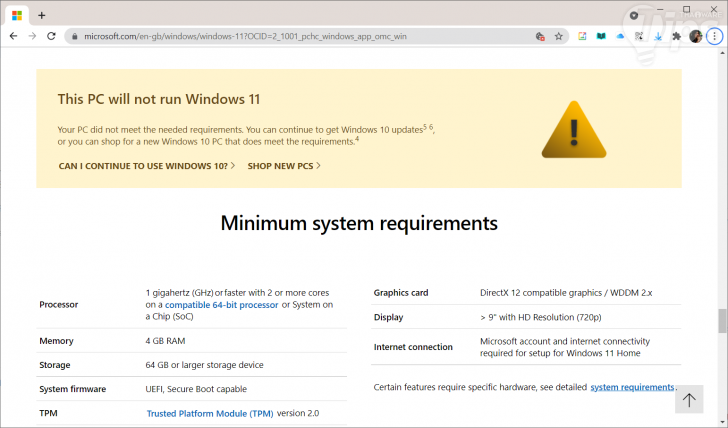Open the QR code extension icon
728x428 pixels.
pos(639,36)
